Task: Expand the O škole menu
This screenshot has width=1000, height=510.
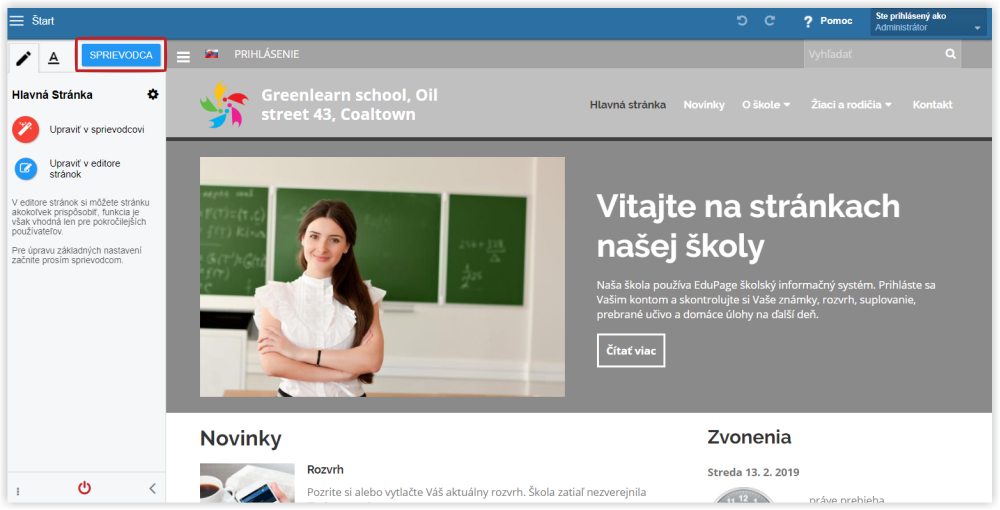Action: click(766, 105)
